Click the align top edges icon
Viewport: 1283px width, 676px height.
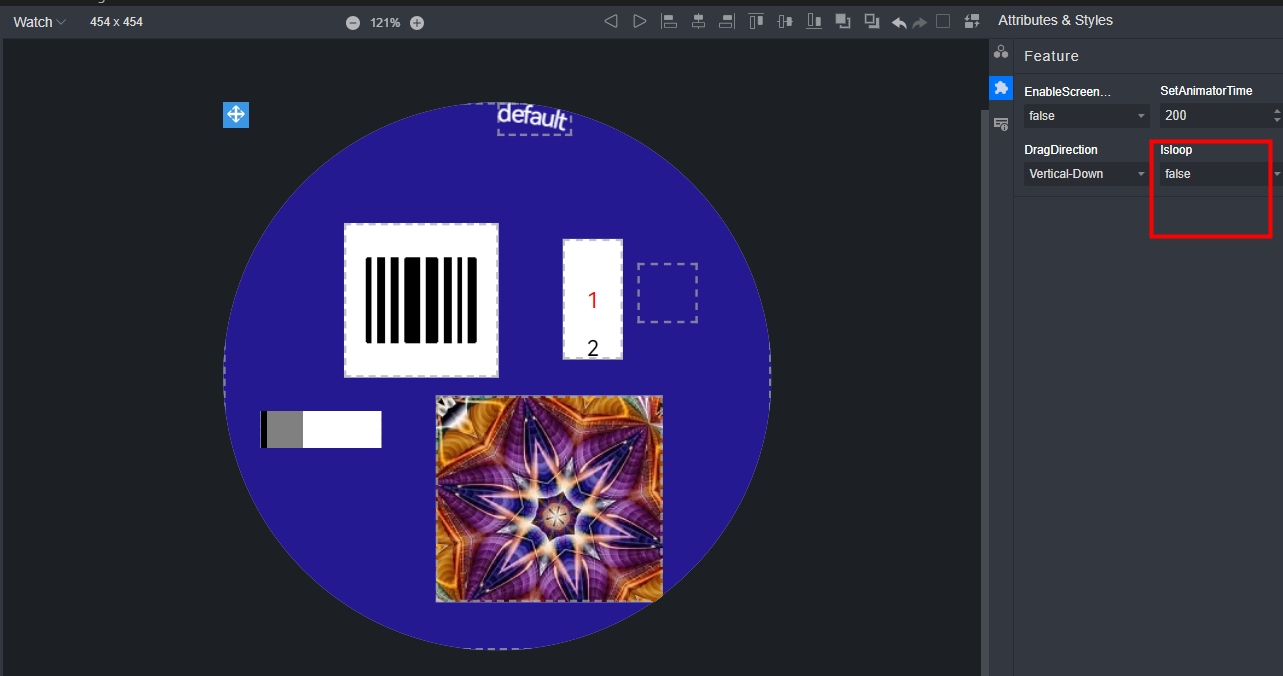point(756,21)
